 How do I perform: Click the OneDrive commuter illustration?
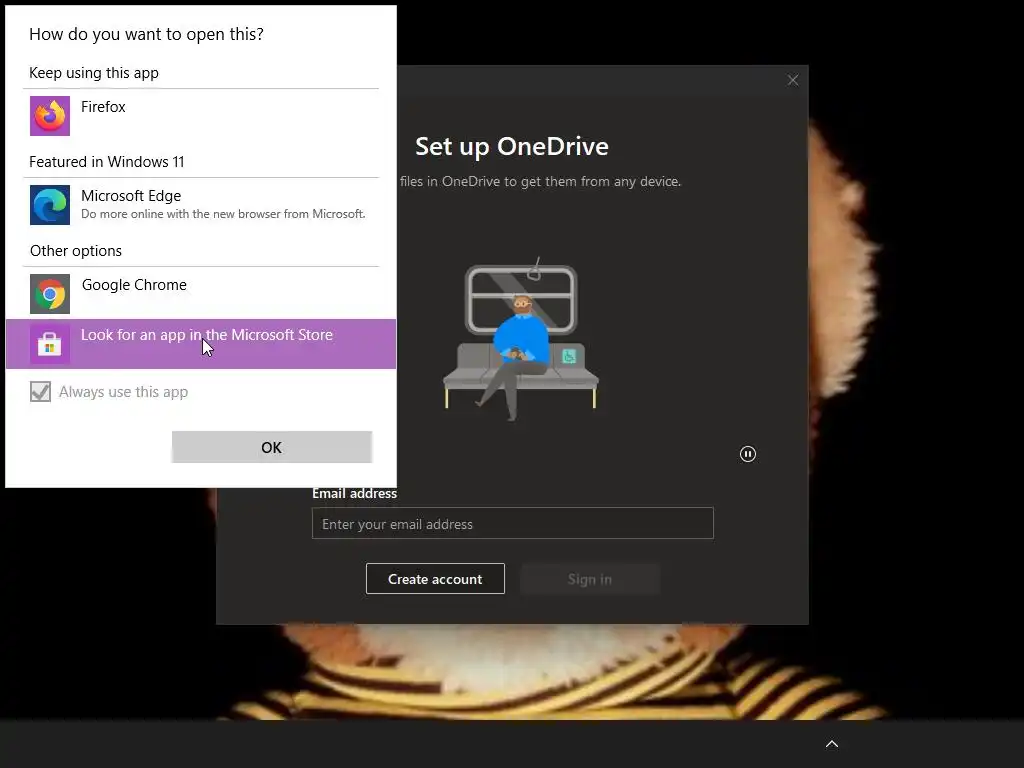(521, 340)
